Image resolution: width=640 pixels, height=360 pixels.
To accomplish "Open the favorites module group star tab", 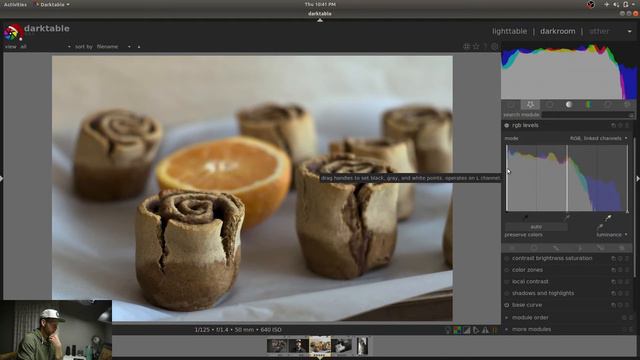I will point(530,105).
